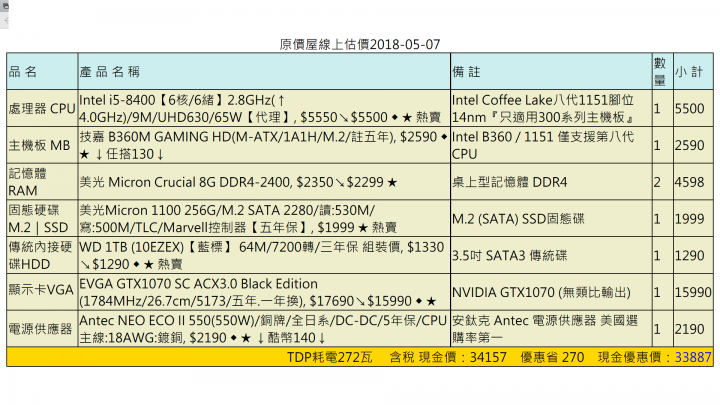This screenshot has width=720, height=405.
Task: Click the 3.5吋 SATA3 傳統碟 note cell
Action: coord(551,255)
